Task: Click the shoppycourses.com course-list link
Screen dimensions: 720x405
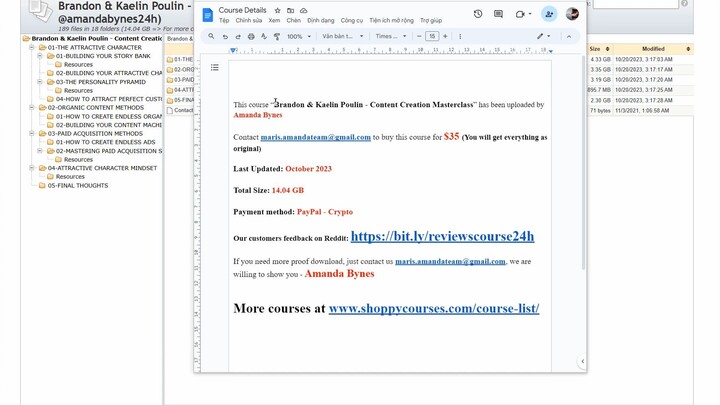Action: click(x=433, y=308)
